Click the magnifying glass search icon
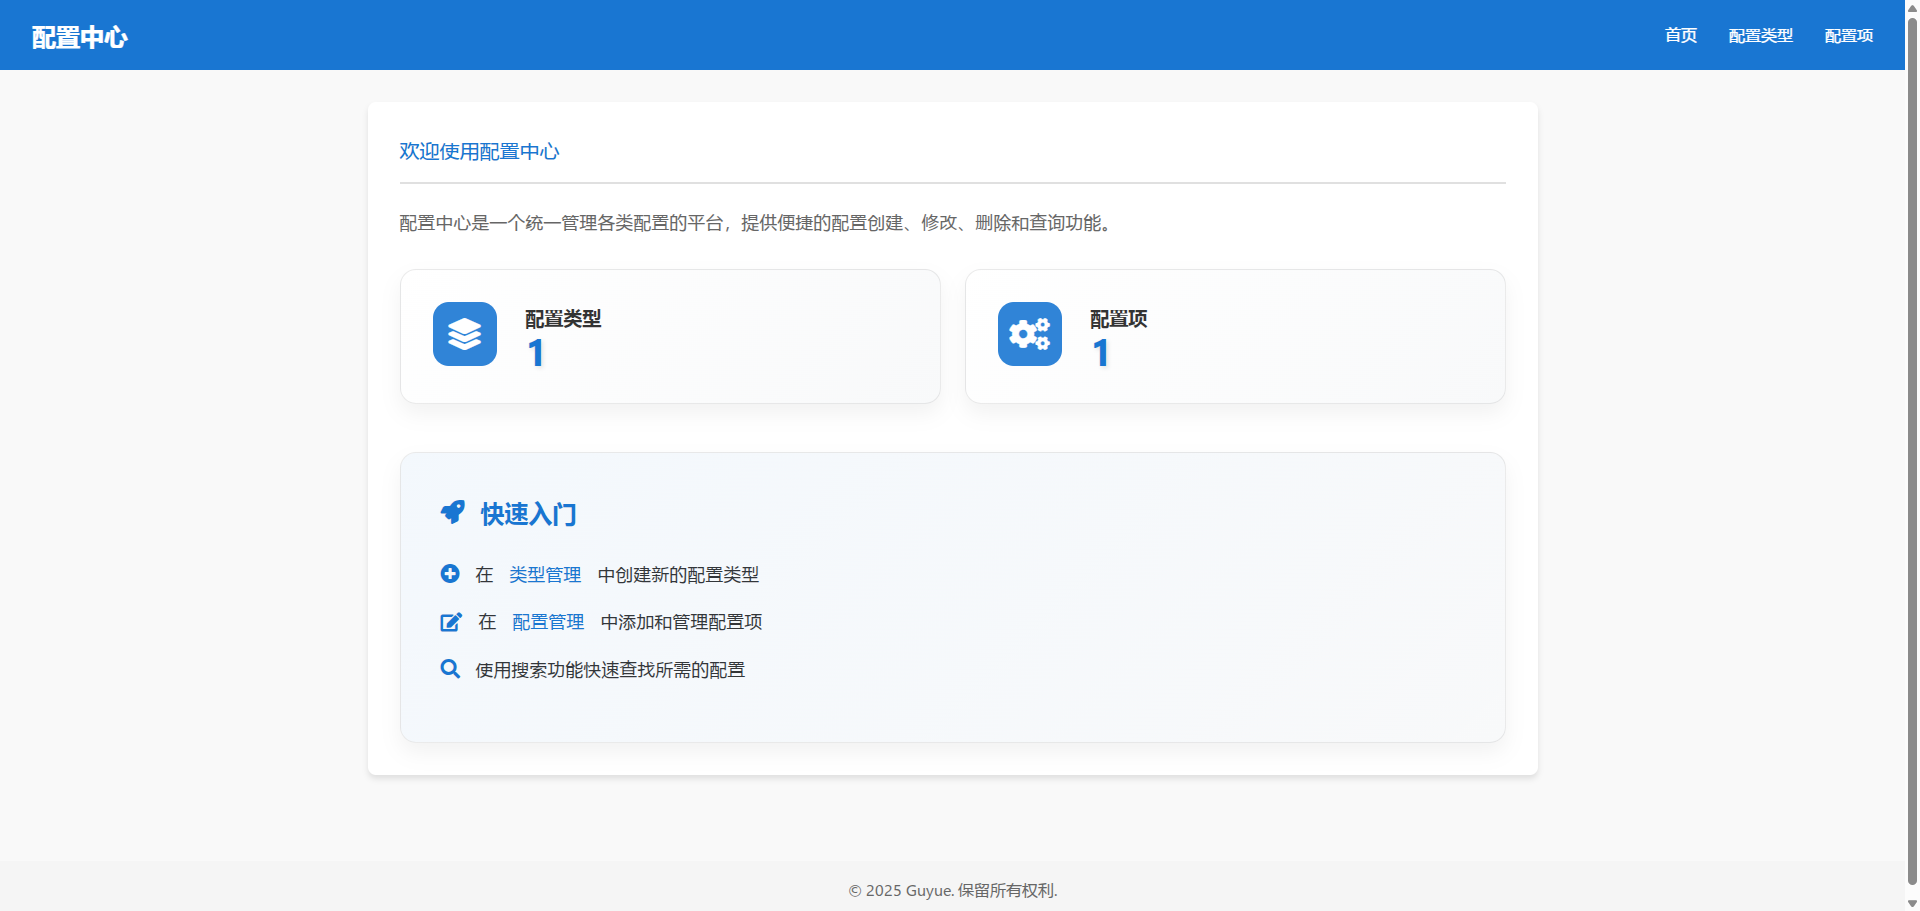The image size is (1920, 911). click(450, 669)
